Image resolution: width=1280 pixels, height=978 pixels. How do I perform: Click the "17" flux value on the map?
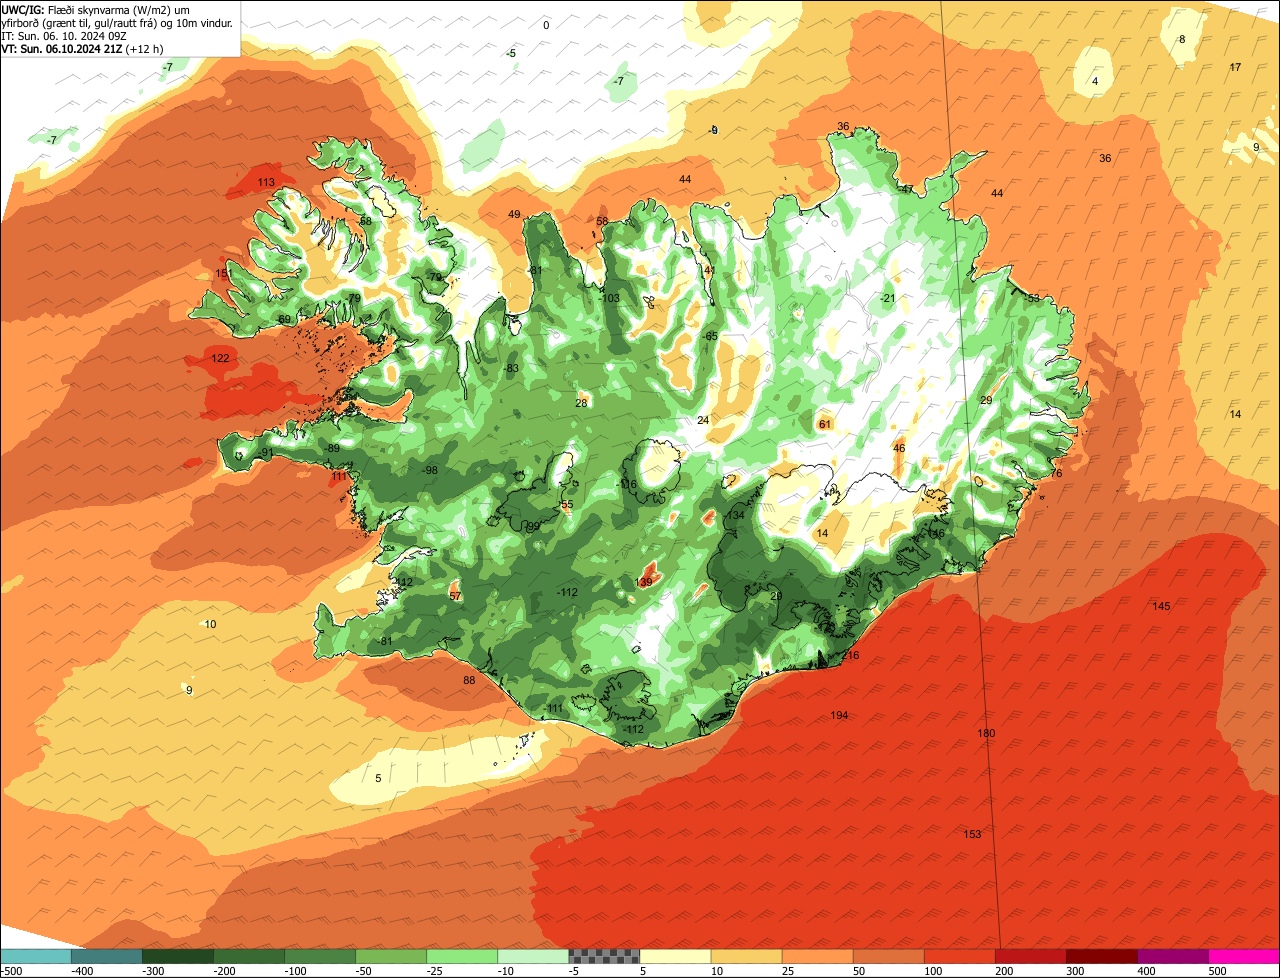click(1235, 67)
